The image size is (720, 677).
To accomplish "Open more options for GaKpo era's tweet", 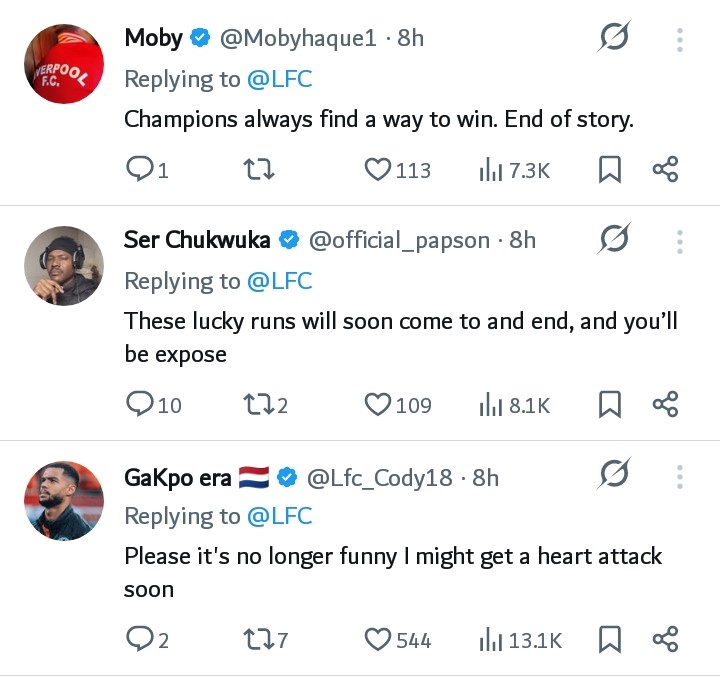I will point(679,476).
